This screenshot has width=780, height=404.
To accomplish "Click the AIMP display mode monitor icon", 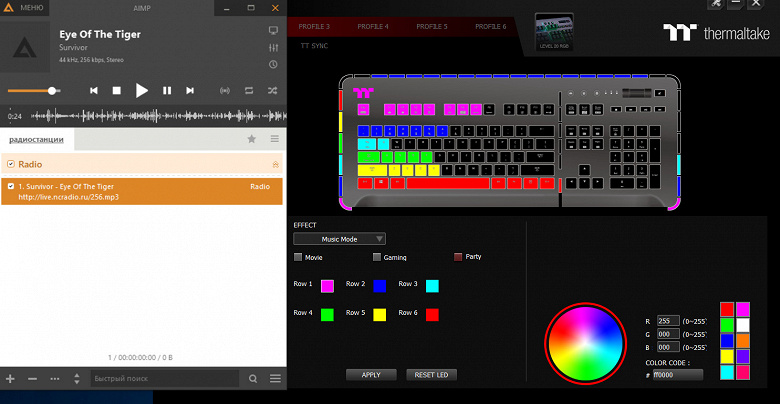I will [273, 31].
